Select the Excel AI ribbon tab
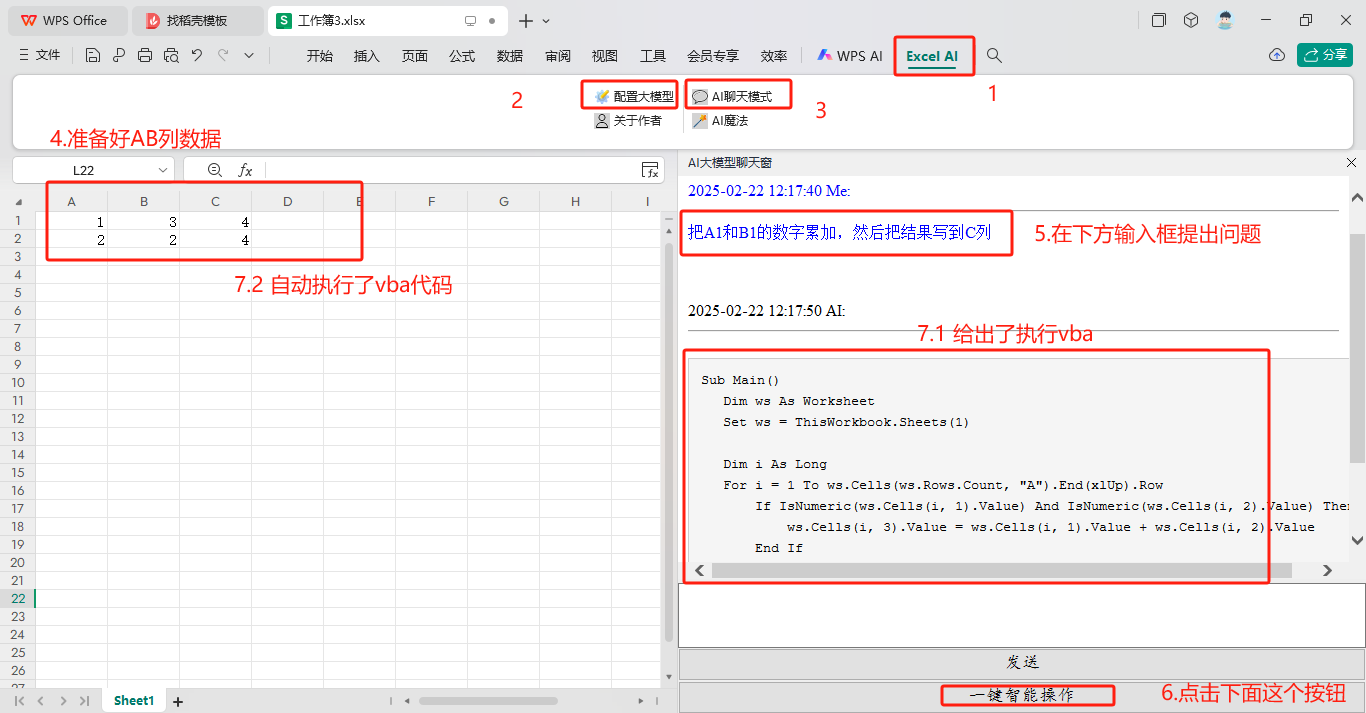 pos(932,56)
